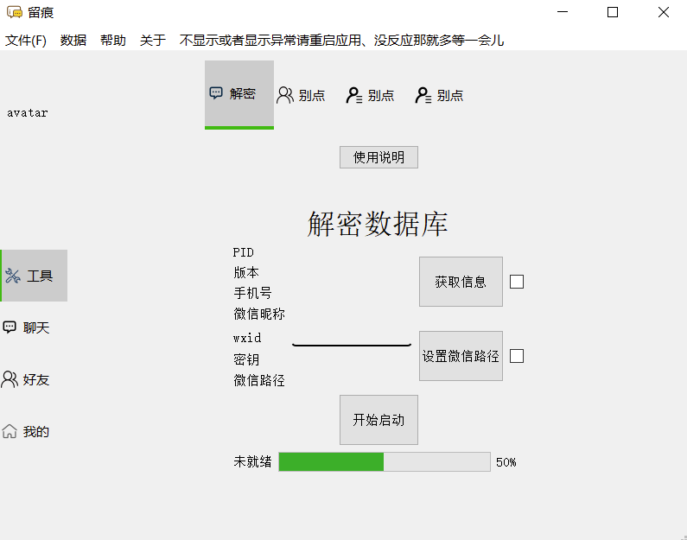Screen dimensions: 687x540
Task: Click the last 别点 tab icon
Action: point(423,95)
